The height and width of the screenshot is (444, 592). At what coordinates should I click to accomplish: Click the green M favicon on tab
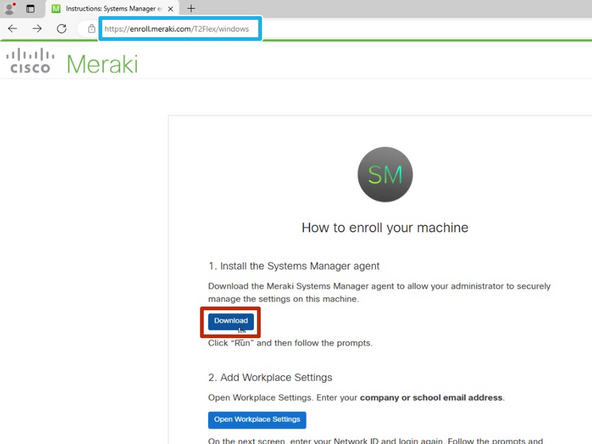(56, 9)
